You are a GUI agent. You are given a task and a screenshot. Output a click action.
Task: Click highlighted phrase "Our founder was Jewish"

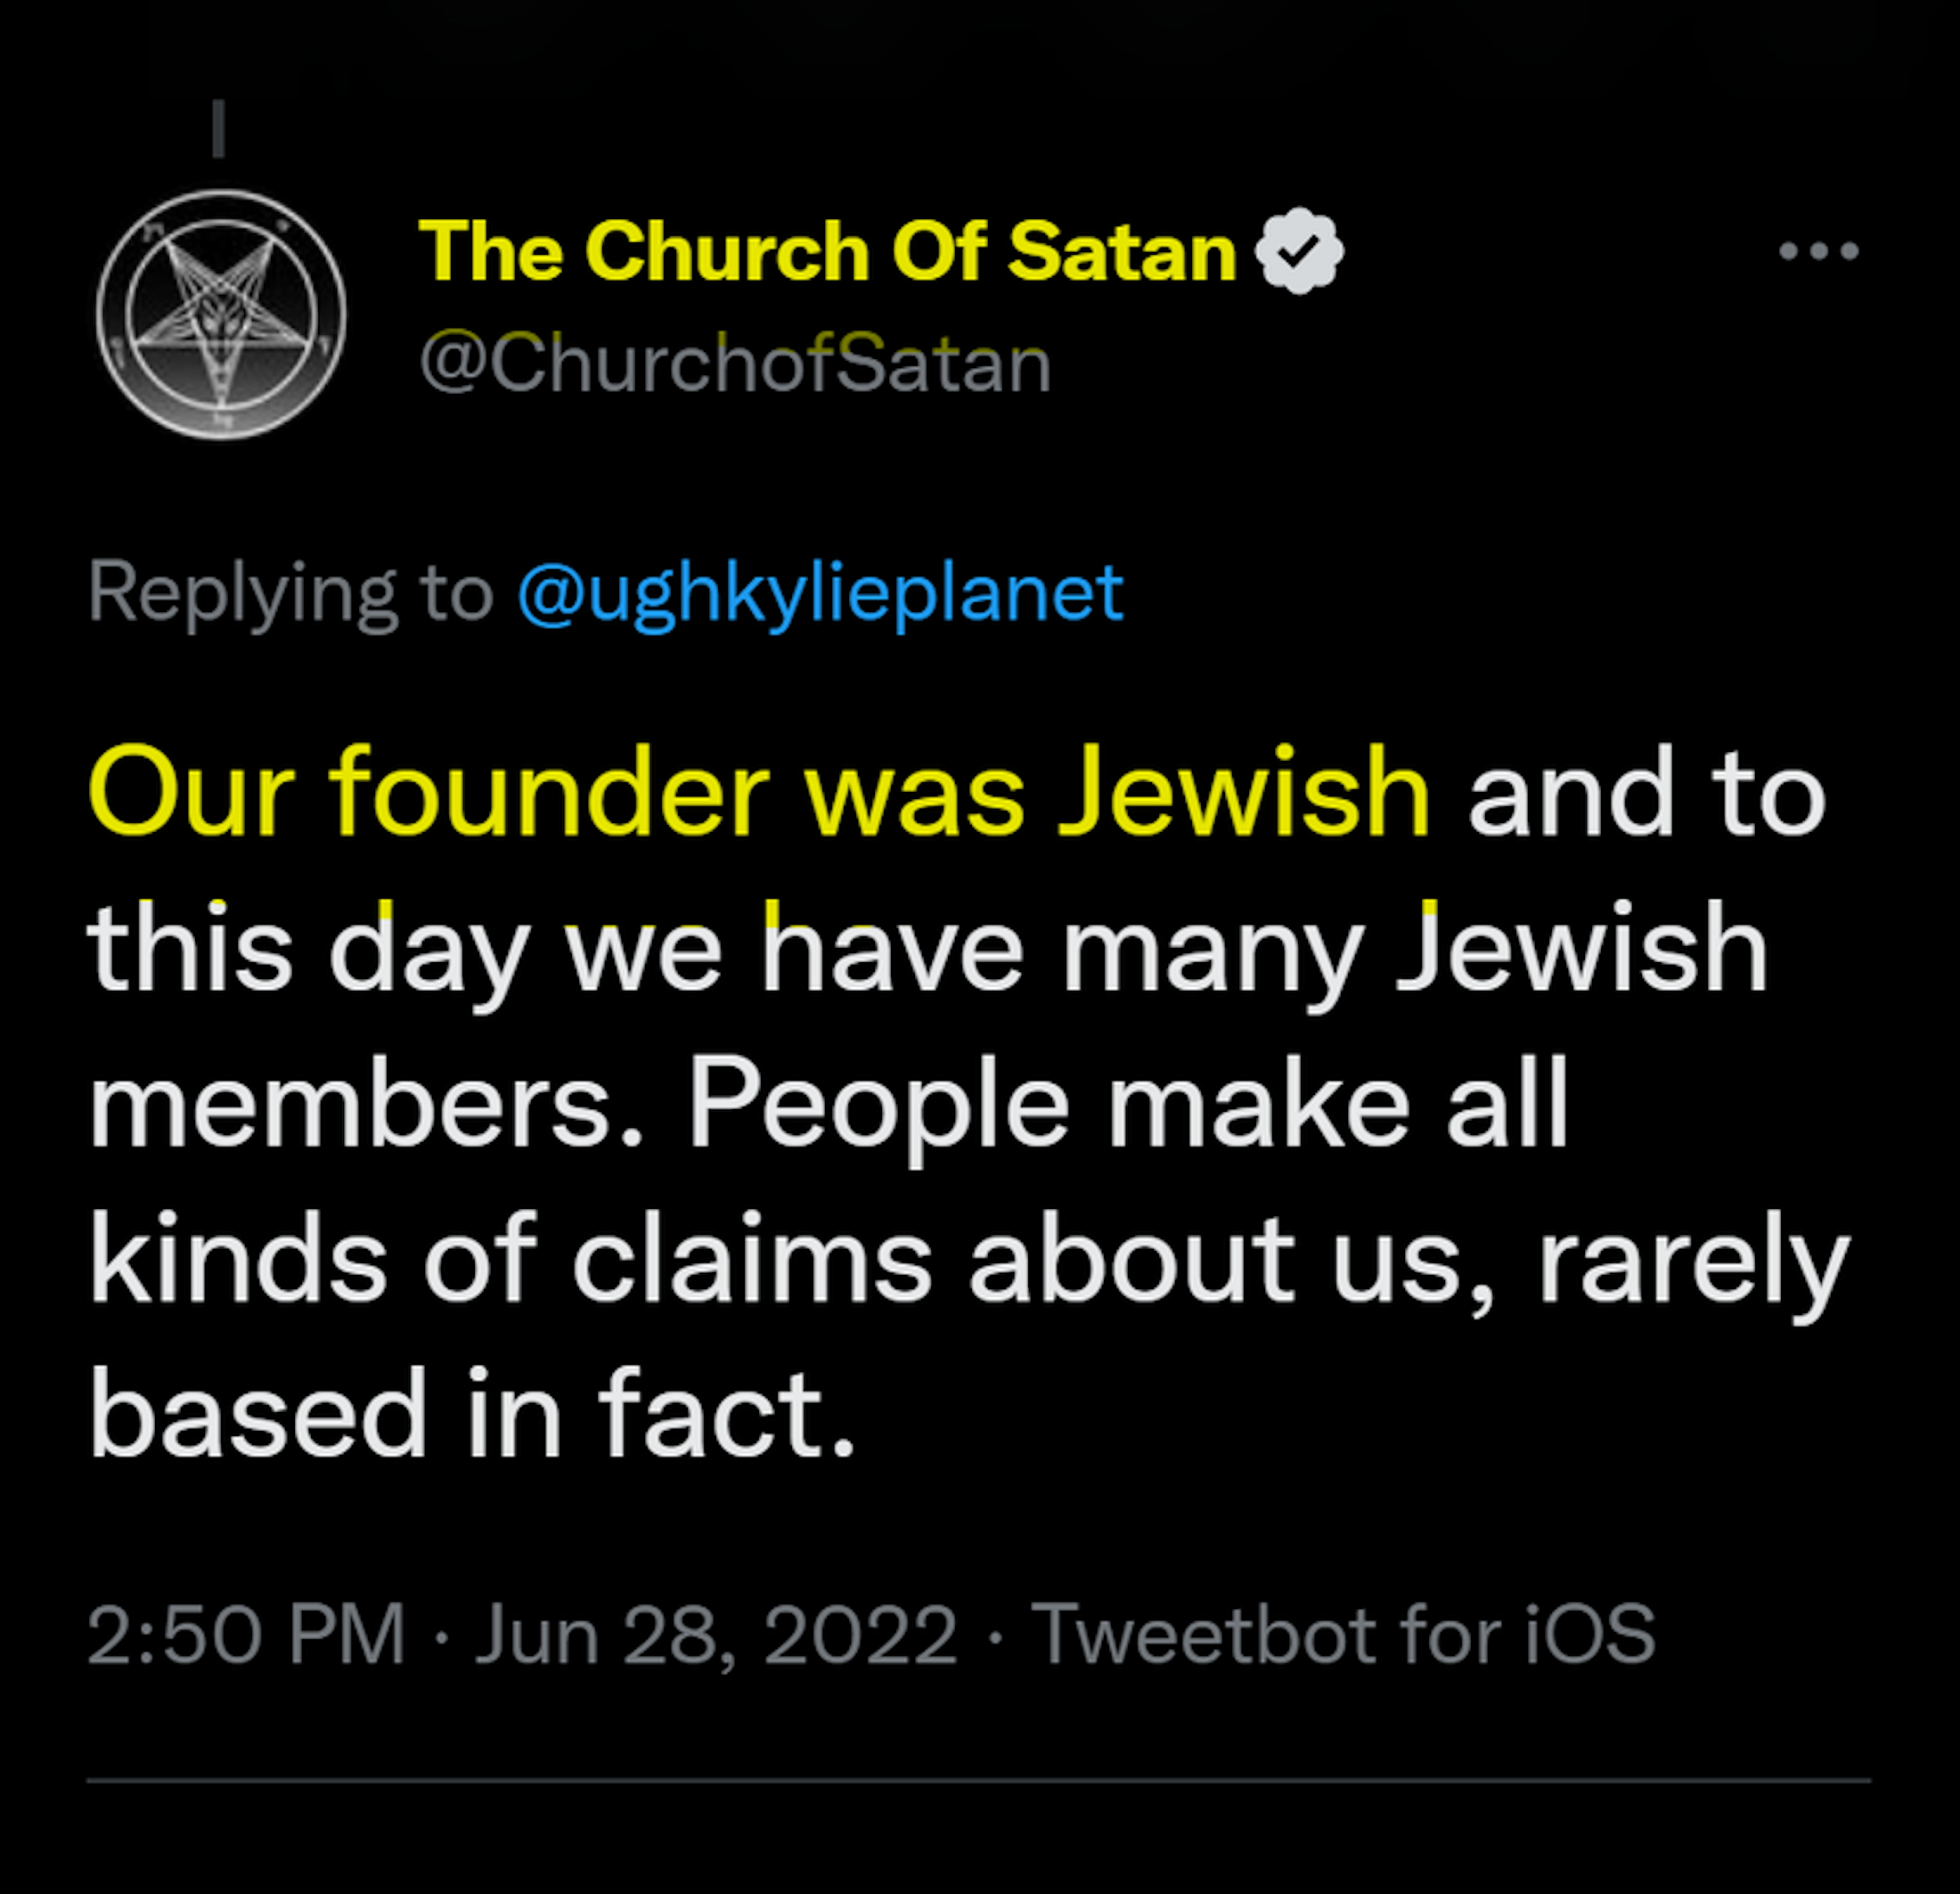(758, 792)
